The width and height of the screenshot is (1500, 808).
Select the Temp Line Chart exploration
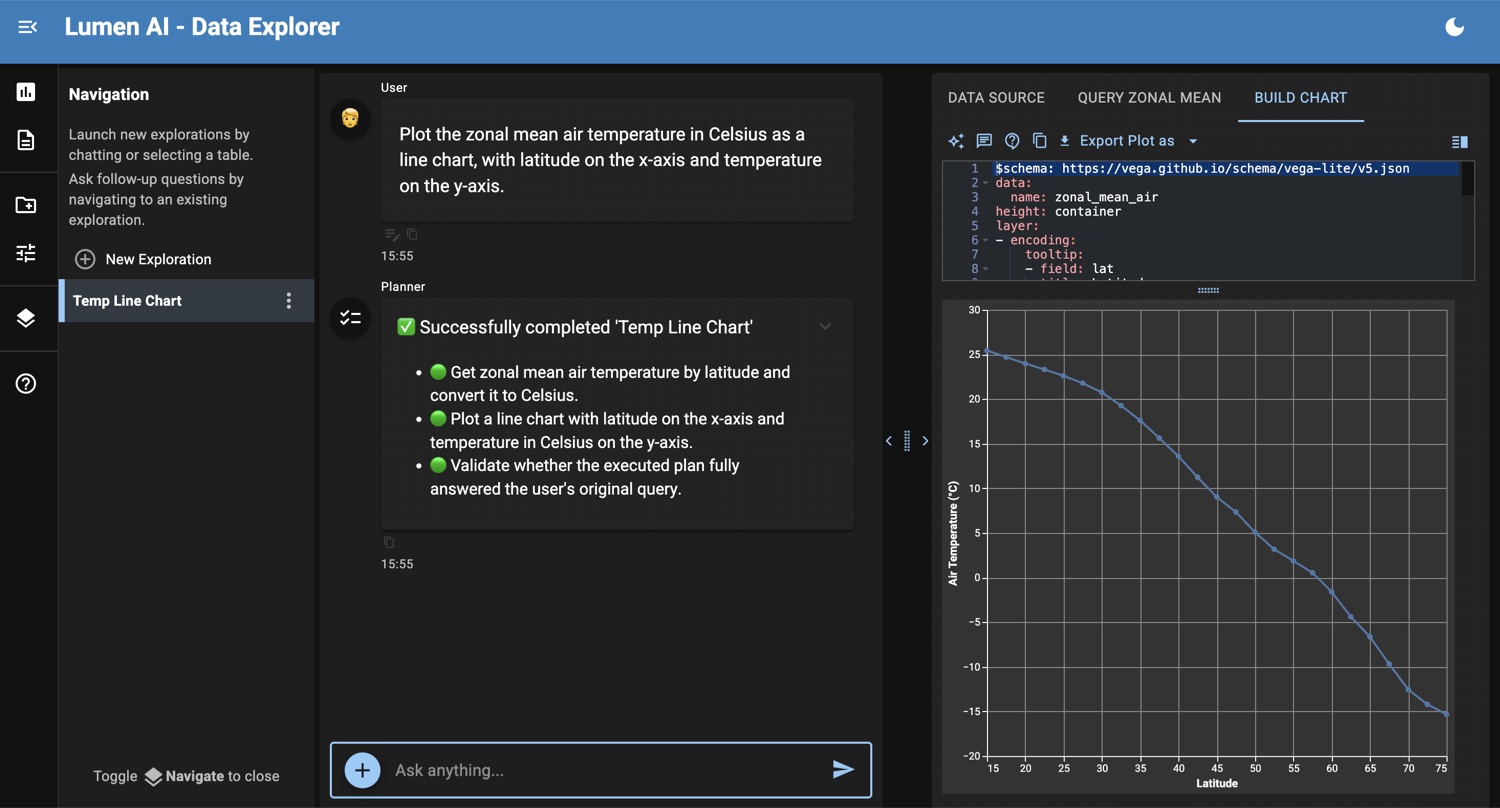point(186,301)
